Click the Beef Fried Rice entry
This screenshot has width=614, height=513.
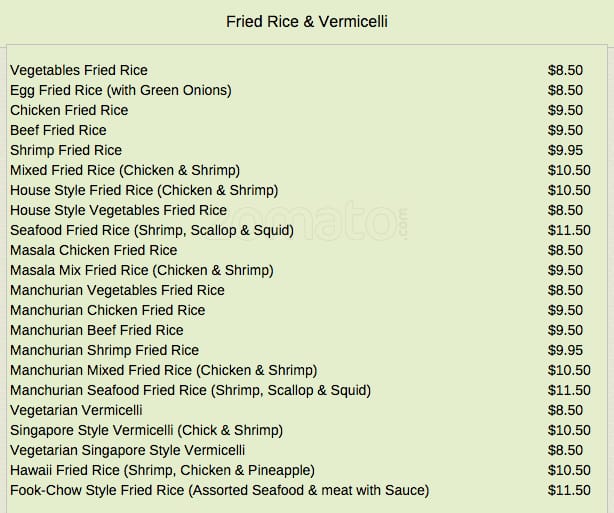(58, 130)
